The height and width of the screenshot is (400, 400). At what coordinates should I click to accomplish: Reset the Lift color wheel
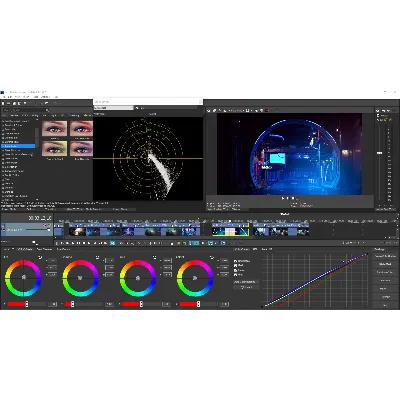(x=40, y=257)
